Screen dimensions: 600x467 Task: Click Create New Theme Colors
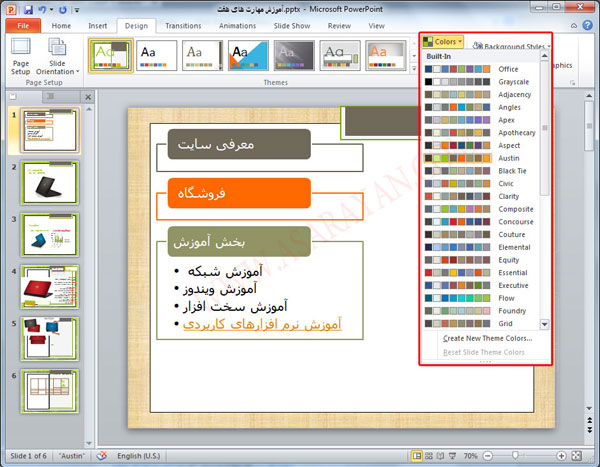[x=487, y=338]
